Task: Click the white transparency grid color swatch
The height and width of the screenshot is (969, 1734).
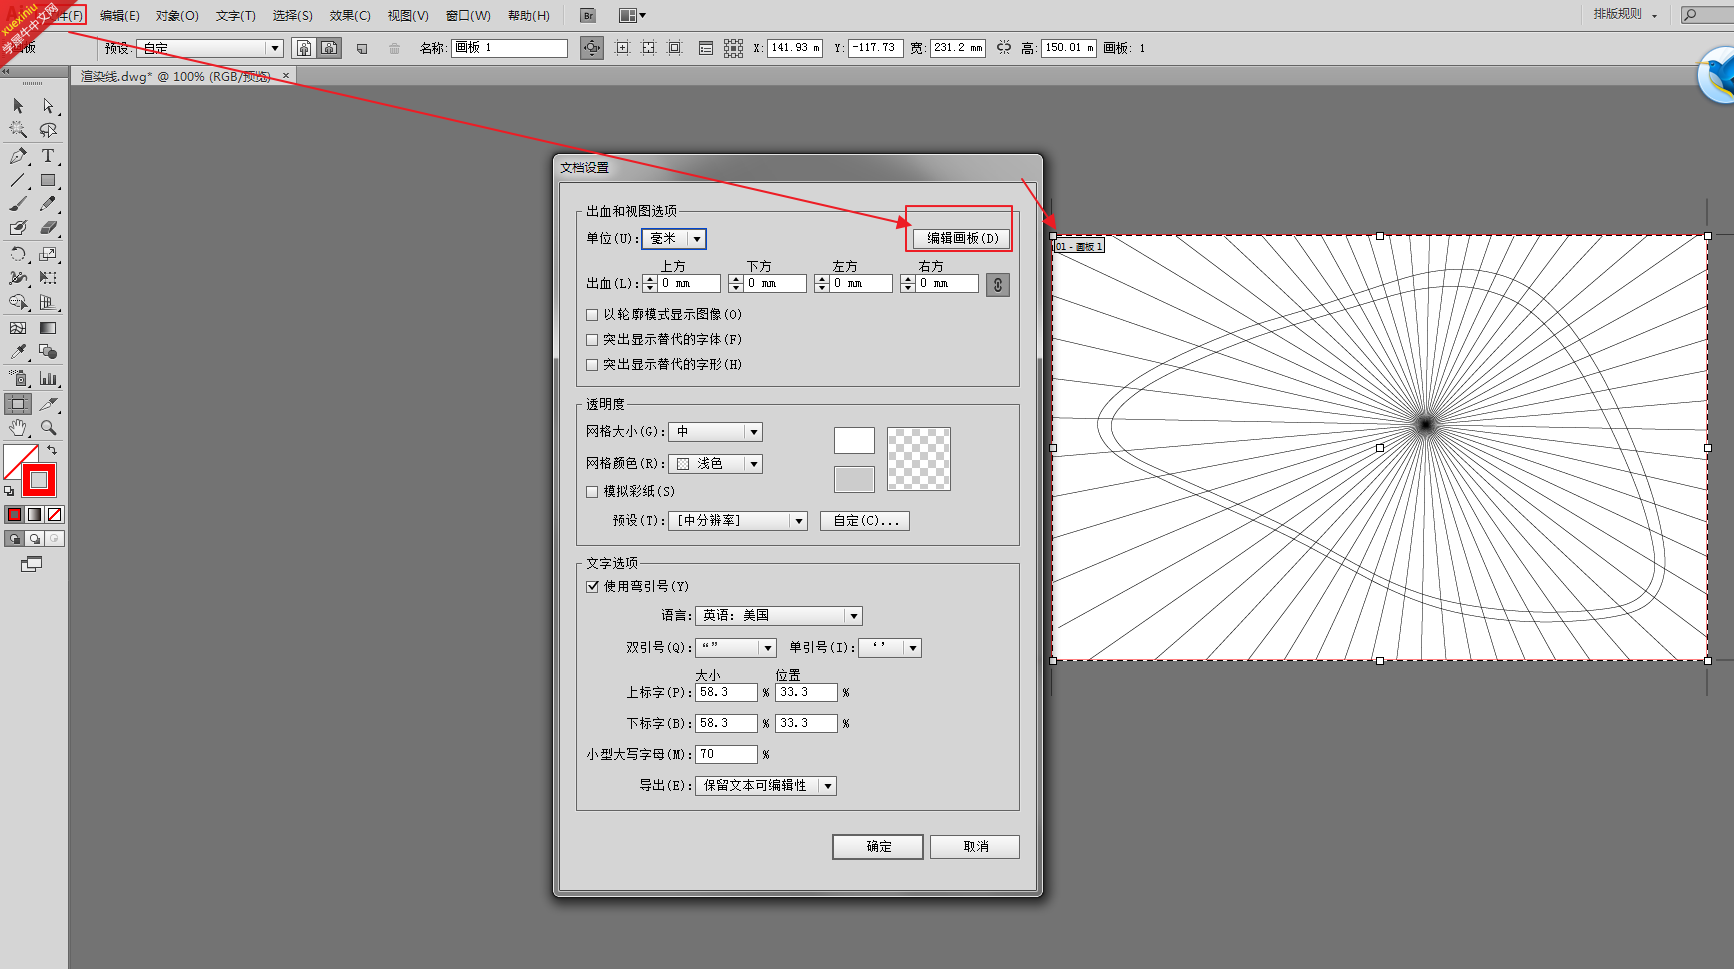Action: click(854, 441)
